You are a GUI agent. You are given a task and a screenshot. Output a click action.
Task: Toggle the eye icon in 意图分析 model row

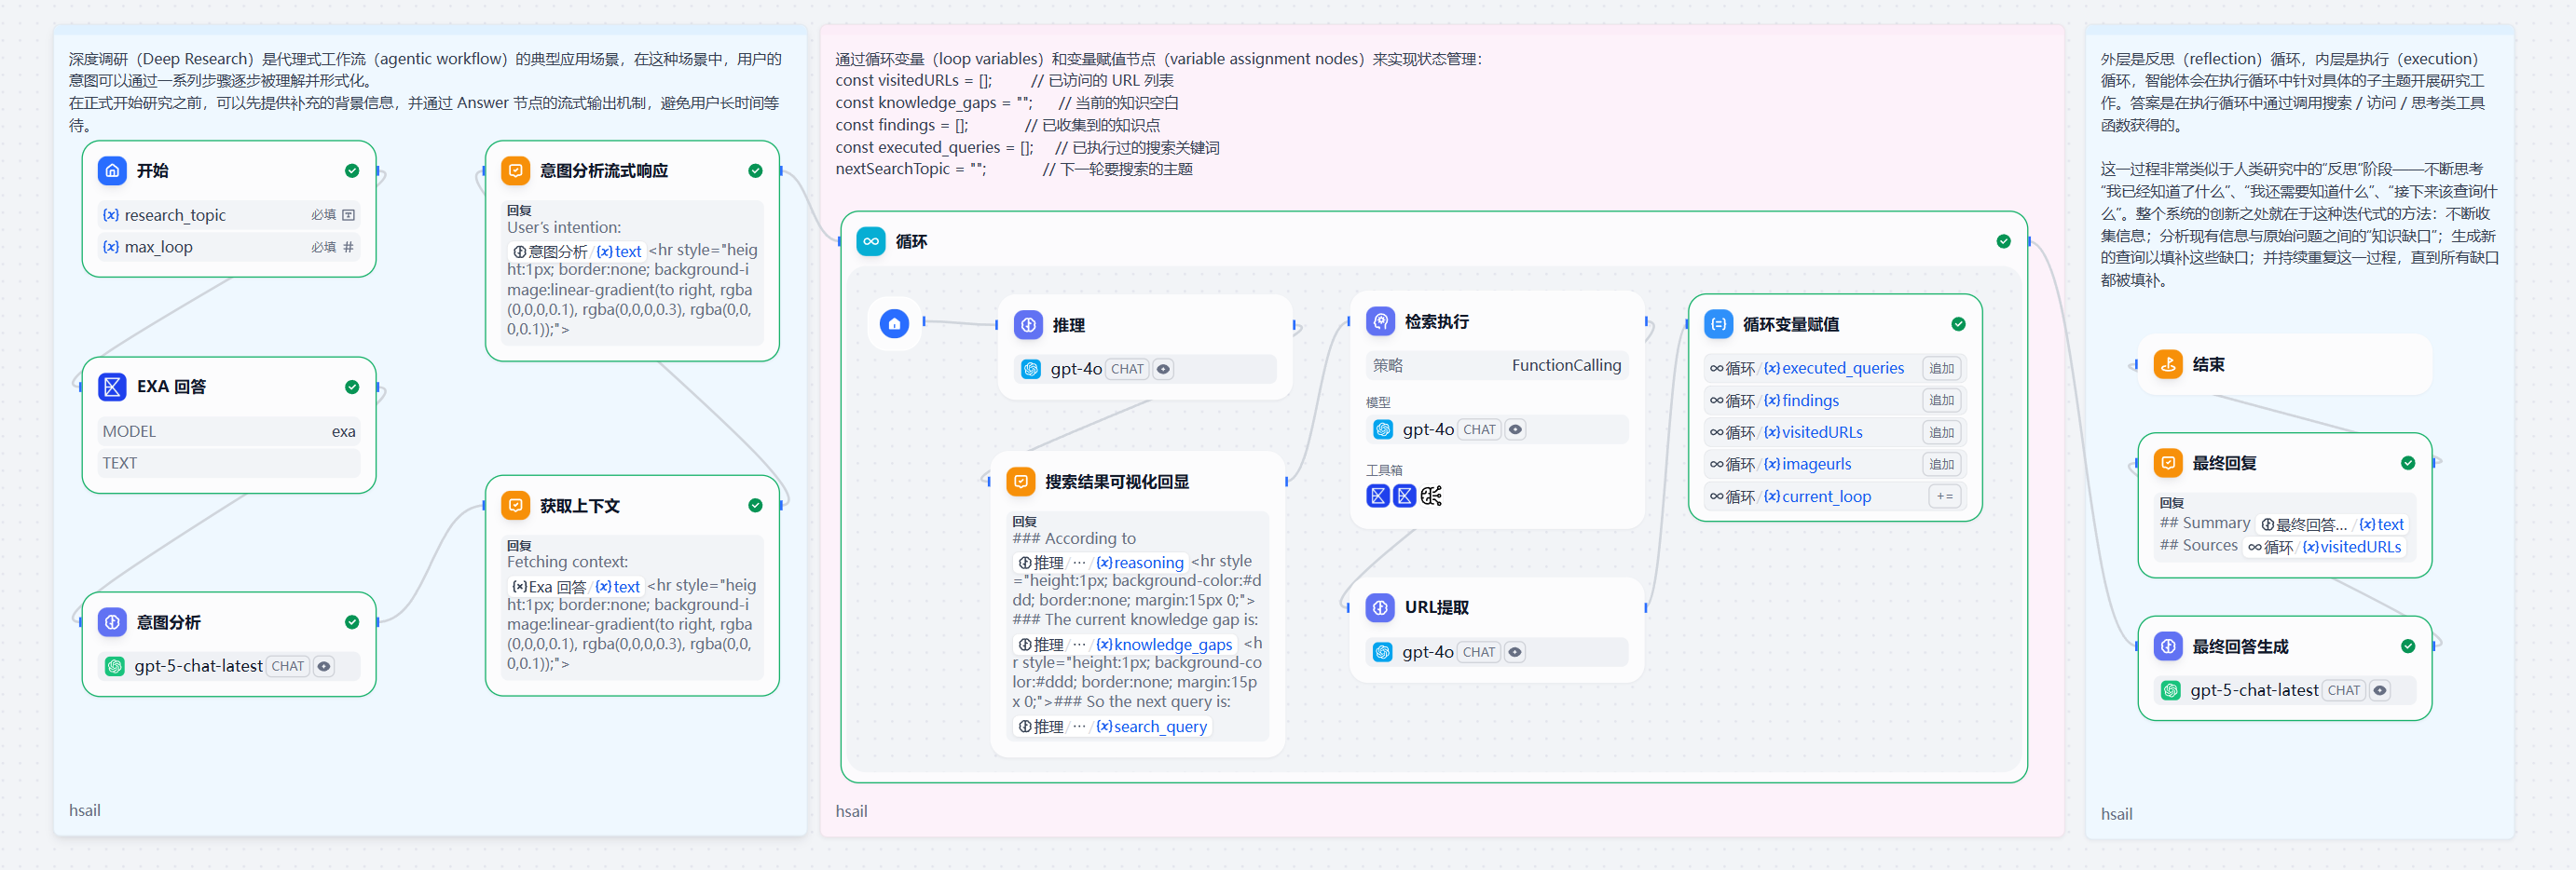pos(324,666)
